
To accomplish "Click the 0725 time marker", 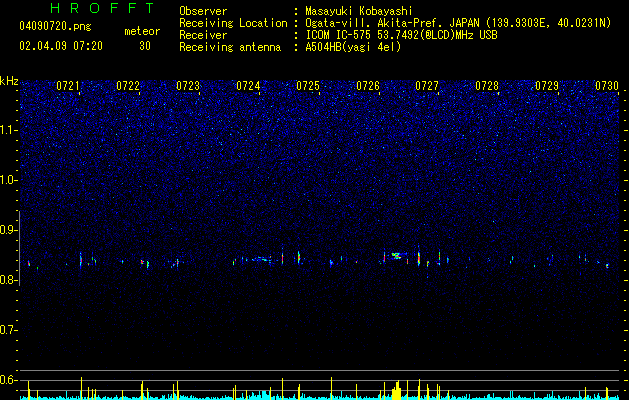I will point(308,86).
